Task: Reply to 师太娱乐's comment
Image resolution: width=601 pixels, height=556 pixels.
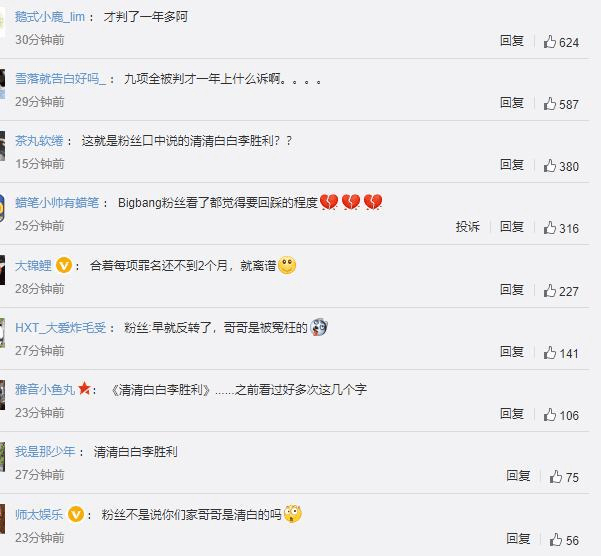Action: click(518, 538)
